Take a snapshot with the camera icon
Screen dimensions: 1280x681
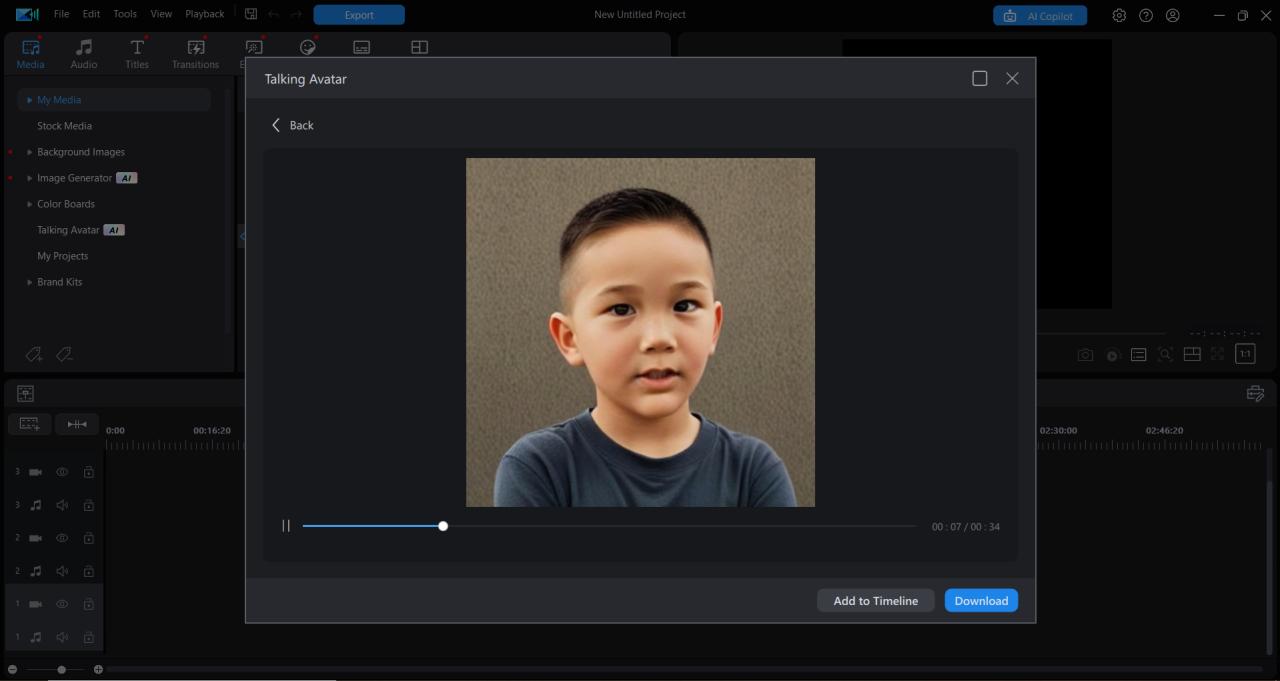tap(1085, 354)
